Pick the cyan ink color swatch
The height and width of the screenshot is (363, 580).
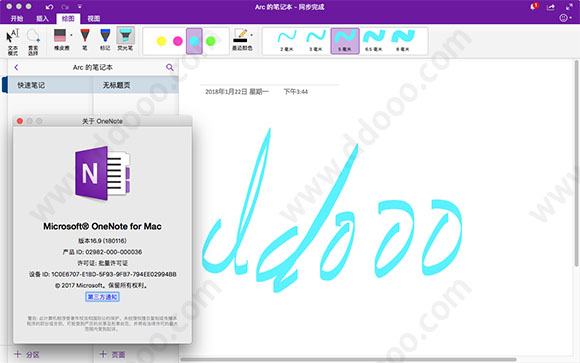pyautogui.click(x=194, y=41)
